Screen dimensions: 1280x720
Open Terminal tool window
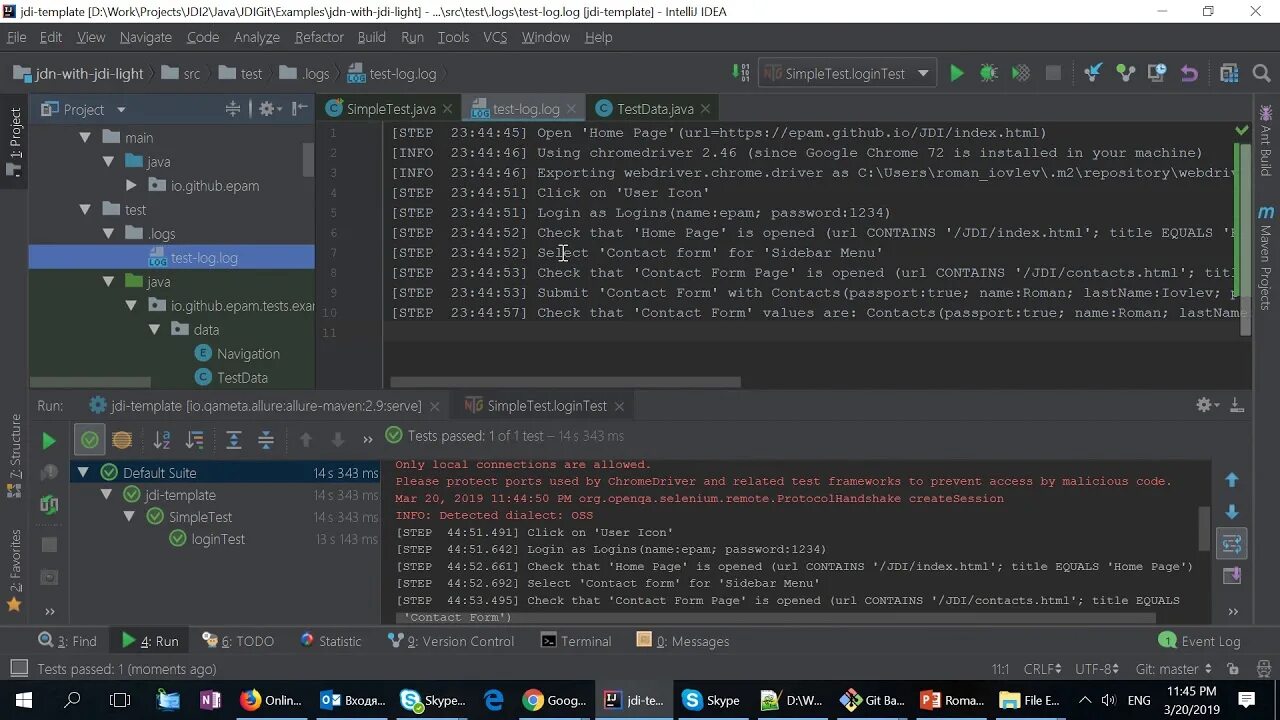[x=576, y=641]
